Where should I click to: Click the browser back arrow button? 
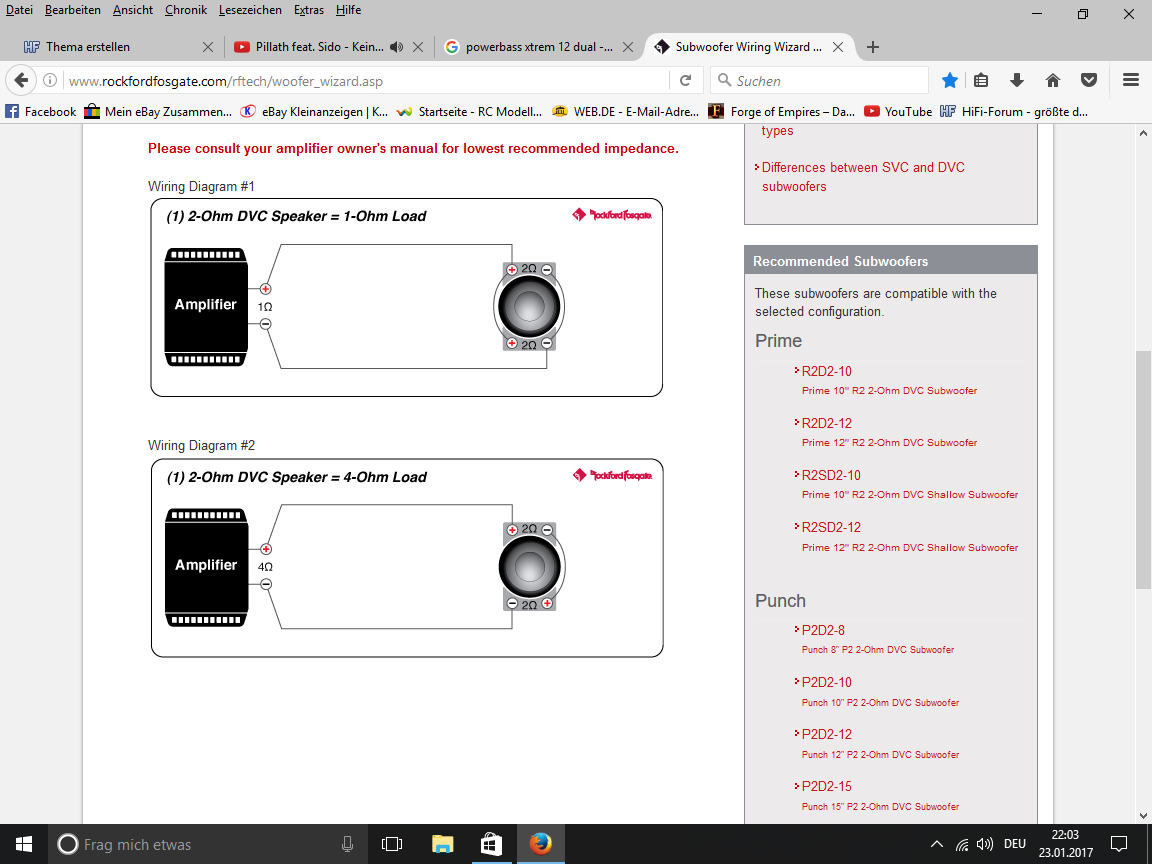coord(21,80)
